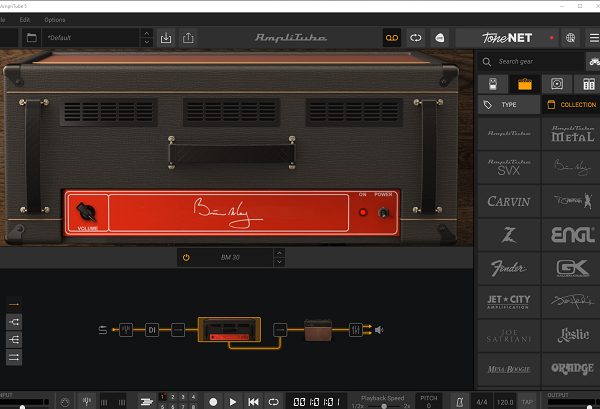The width and height of the screenshot is (600, 409).
Task: Open the ToneNET panel button
Action: click(x=507, y=38)
